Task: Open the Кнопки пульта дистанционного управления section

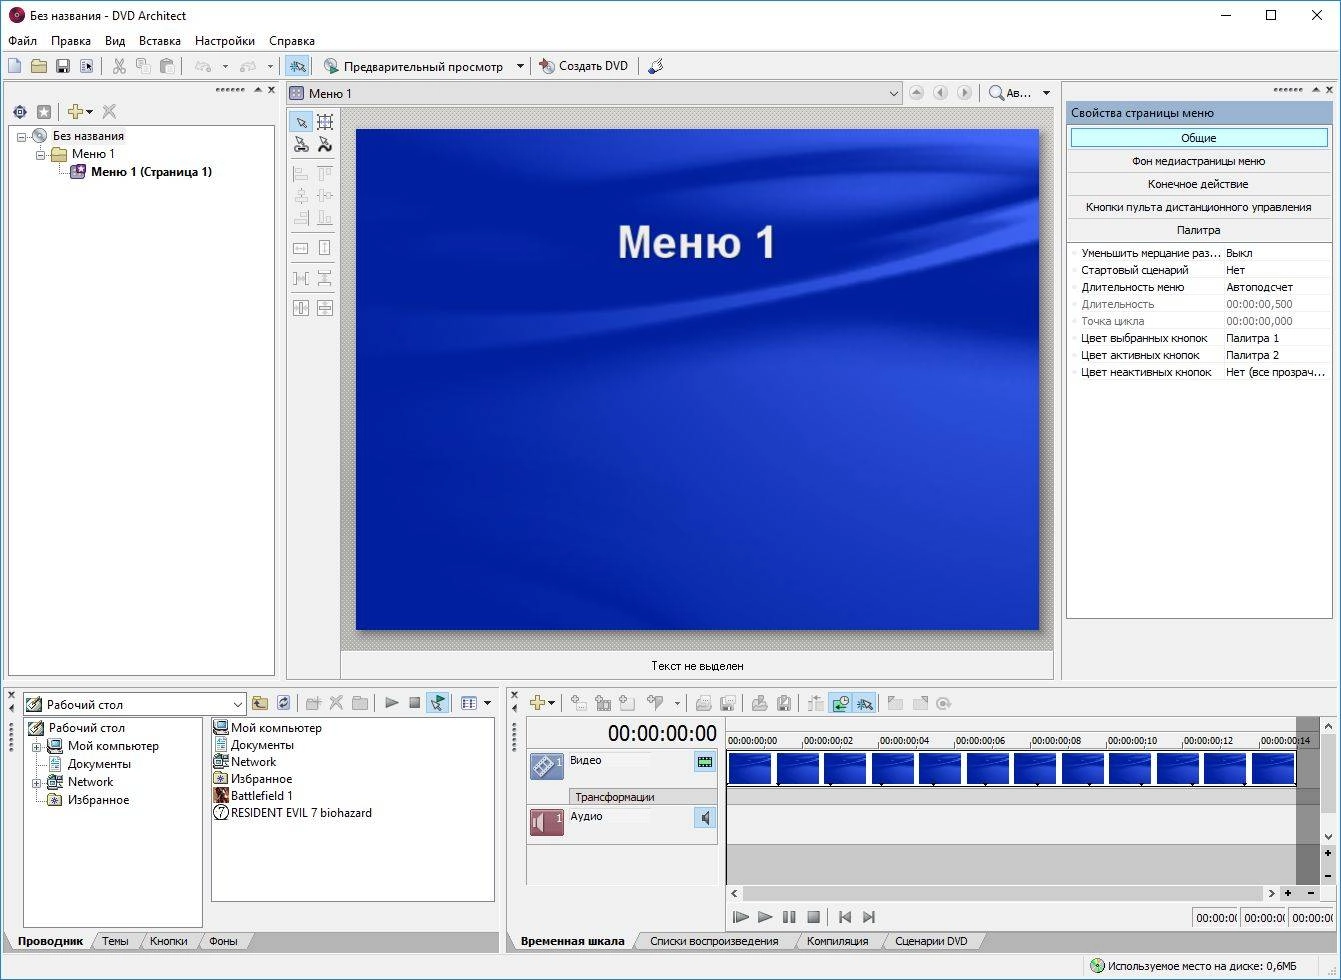Action: 1198,207
